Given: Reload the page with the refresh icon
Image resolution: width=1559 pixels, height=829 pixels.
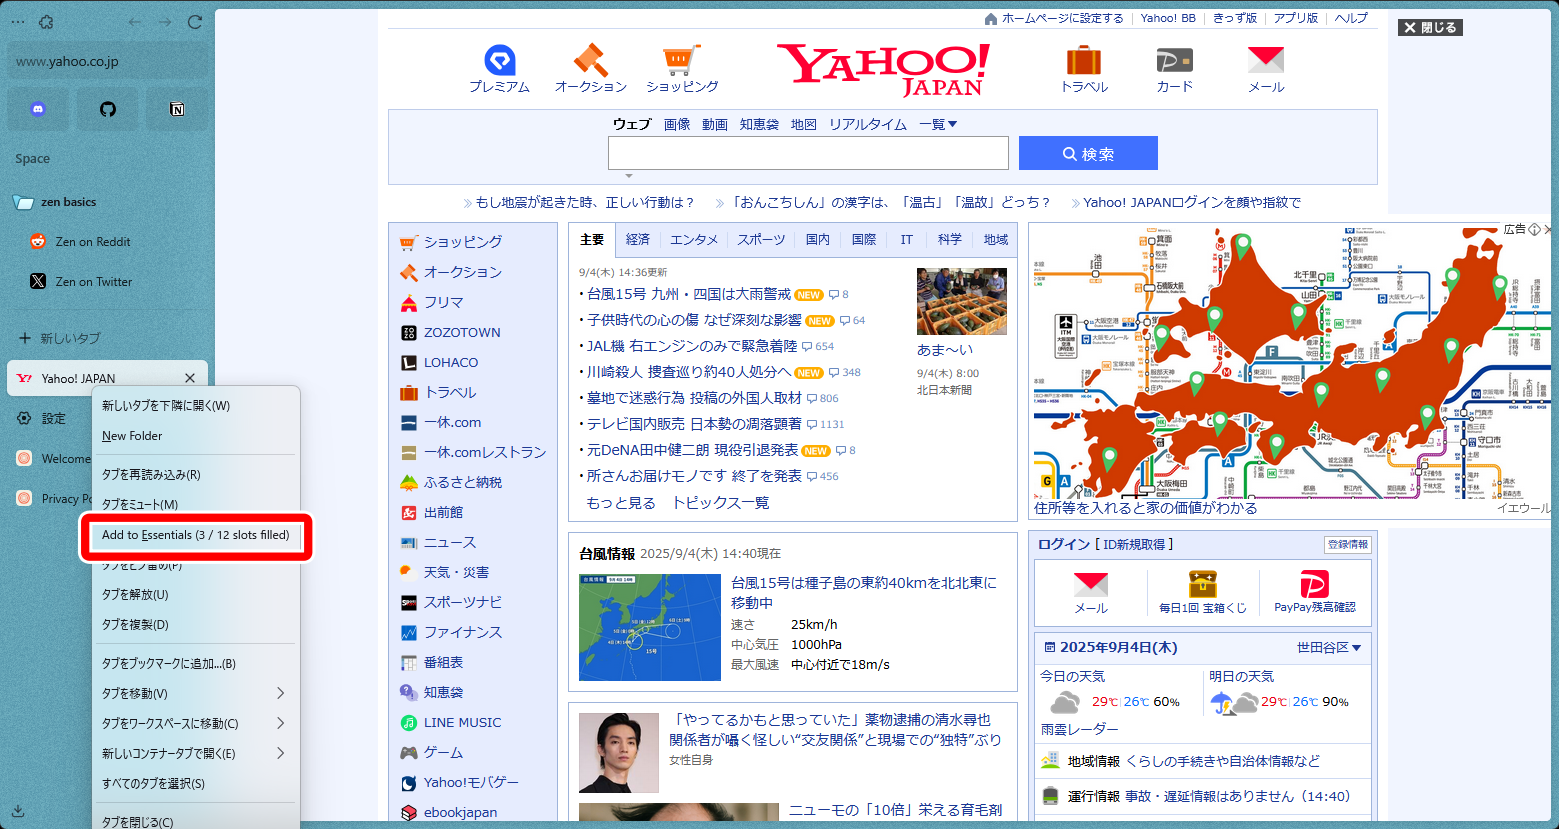Looking at the screenshot, I should click(195, 22).
